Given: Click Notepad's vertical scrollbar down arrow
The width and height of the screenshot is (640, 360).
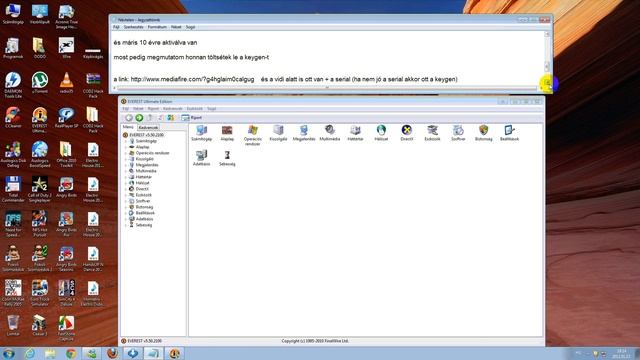Looking at the screenshot, I should pos(547,82).
